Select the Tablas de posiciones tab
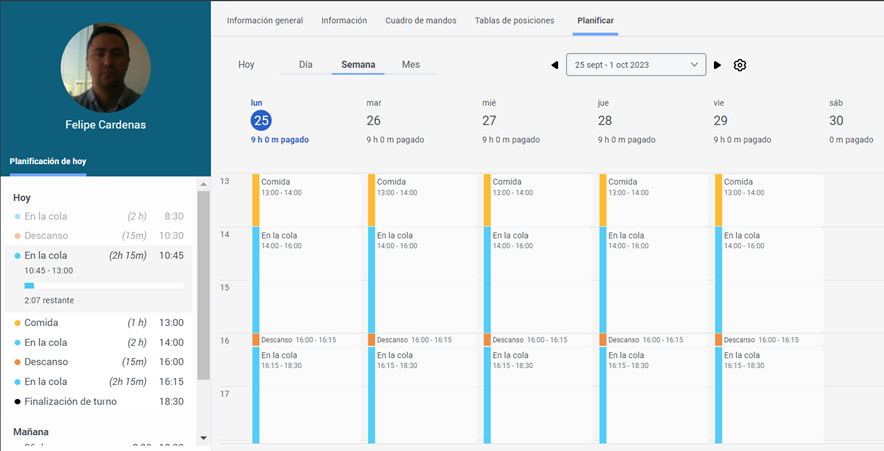Screen dimensions: 884x451 click(x=514, y=20)
